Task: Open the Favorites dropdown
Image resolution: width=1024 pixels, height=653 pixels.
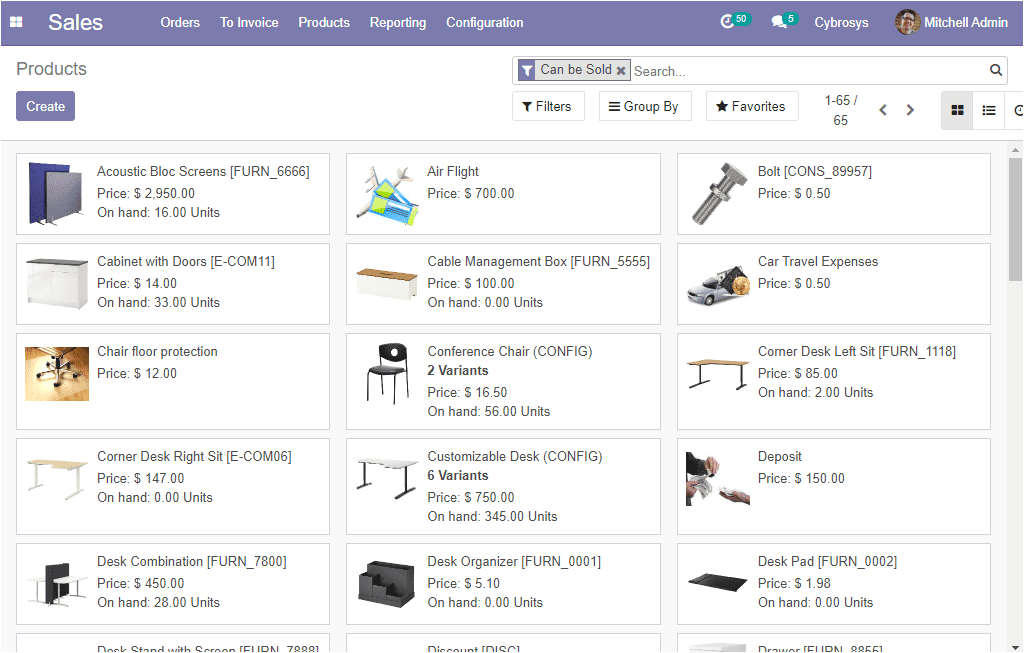Action: tap(752, 106)
